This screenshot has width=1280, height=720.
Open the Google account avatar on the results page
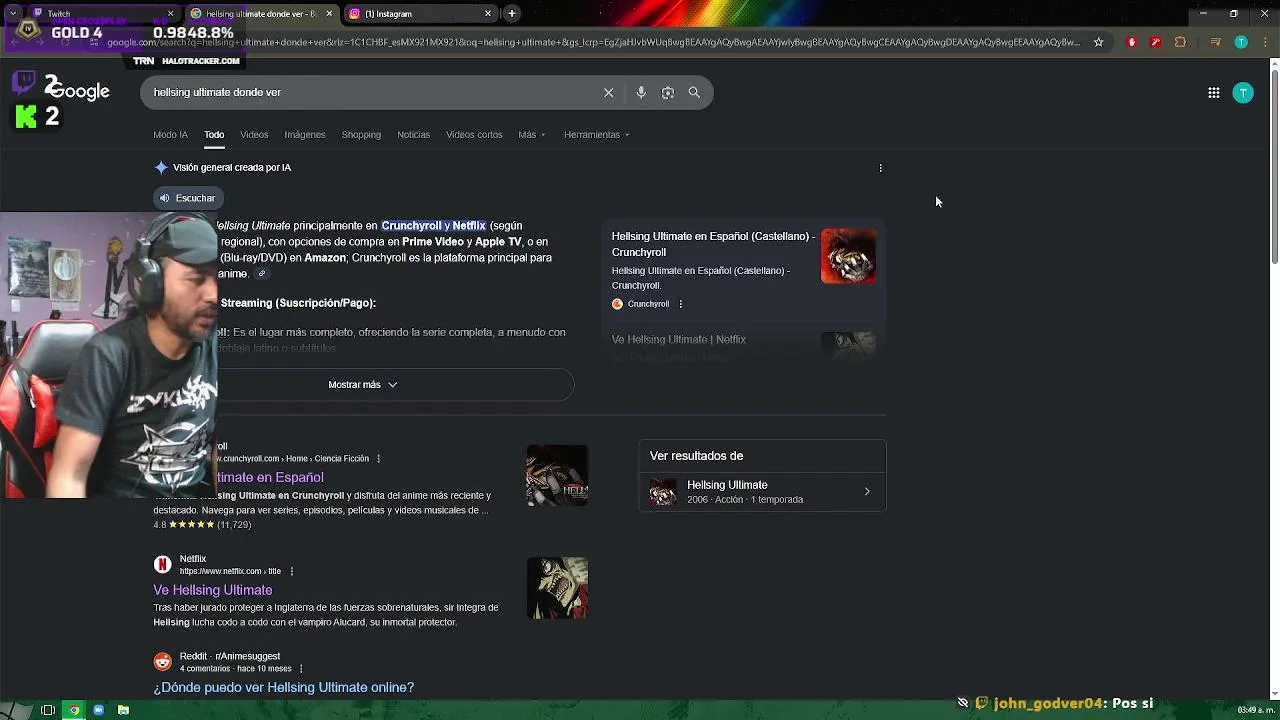1243,93
